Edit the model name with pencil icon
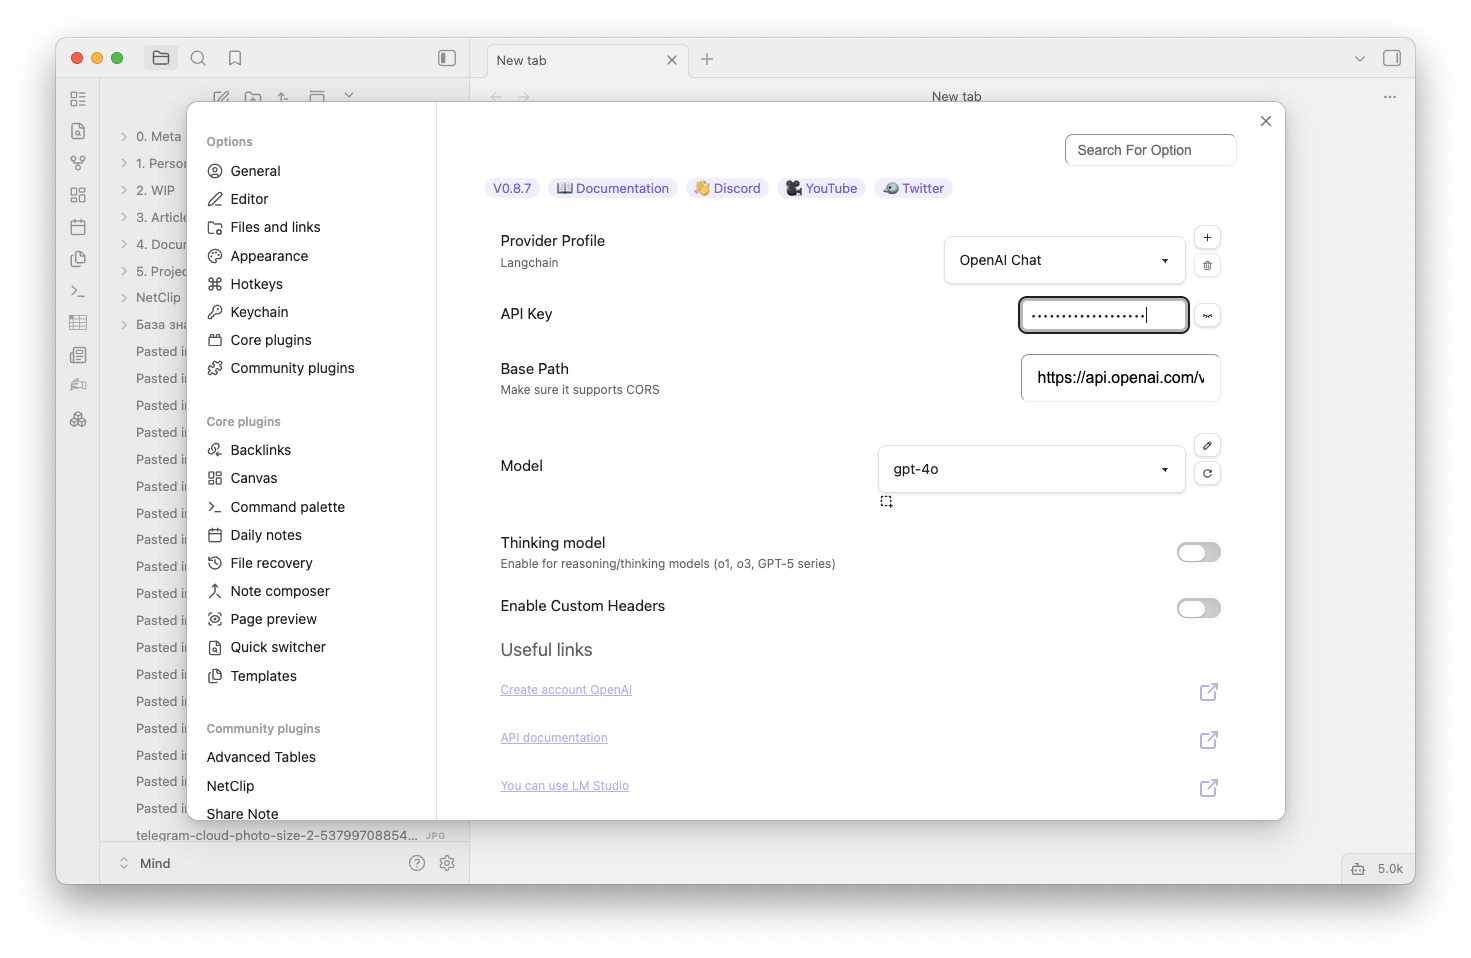The width and height of the screenshot is (1471, 958). (x=1207, y=445)
